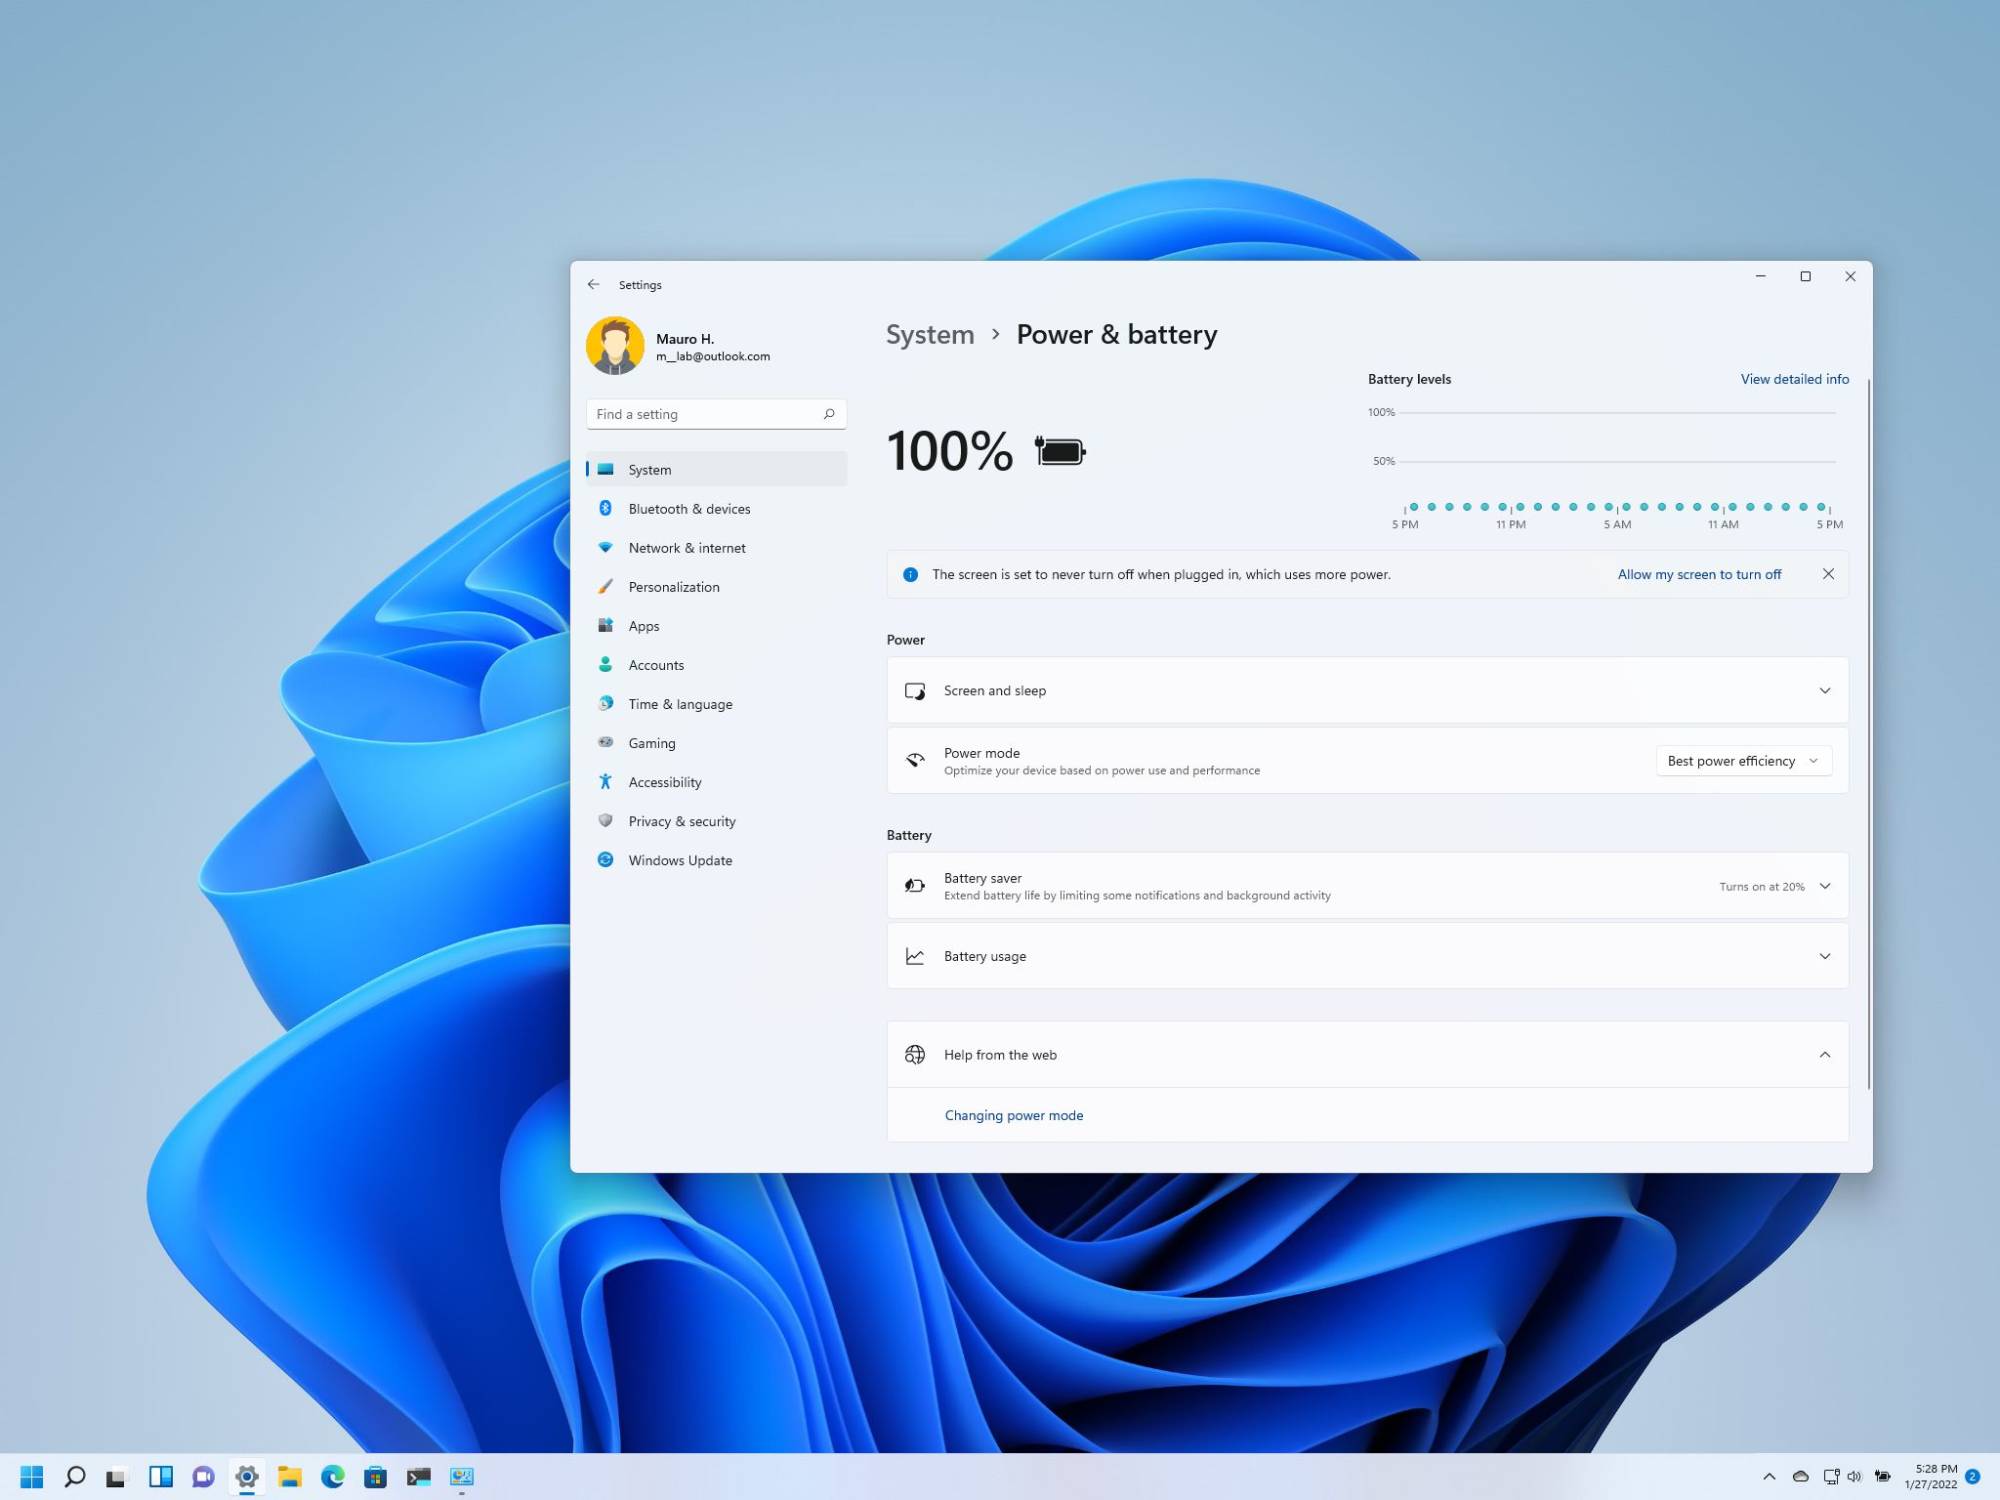Expand the Battery usage details
2000x1500 pixels.
point(1824,955)
